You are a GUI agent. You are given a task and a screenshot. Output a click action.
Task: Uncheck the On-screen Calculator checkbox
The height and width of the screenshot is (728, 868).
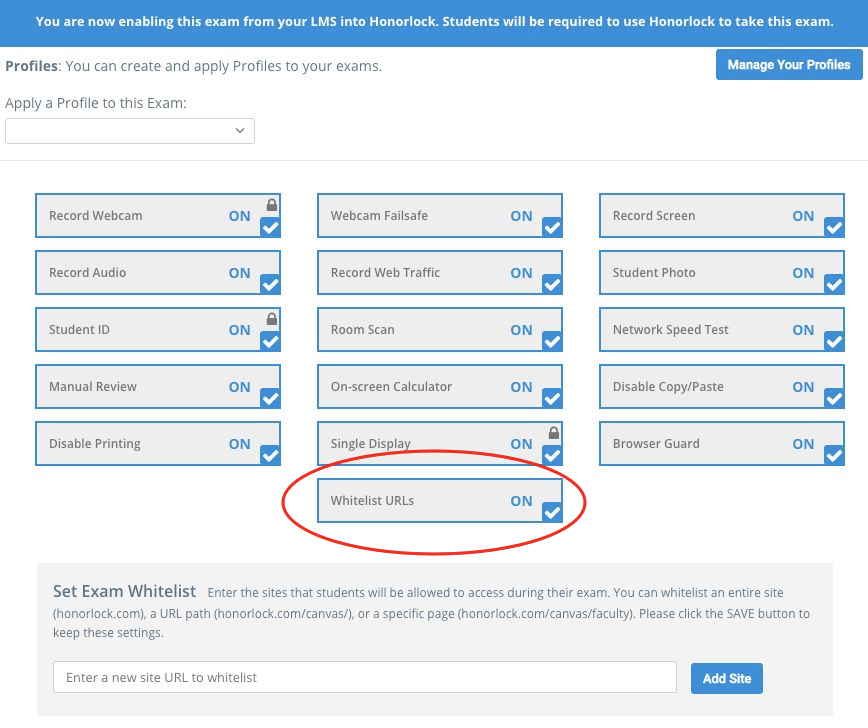(552, 398)
